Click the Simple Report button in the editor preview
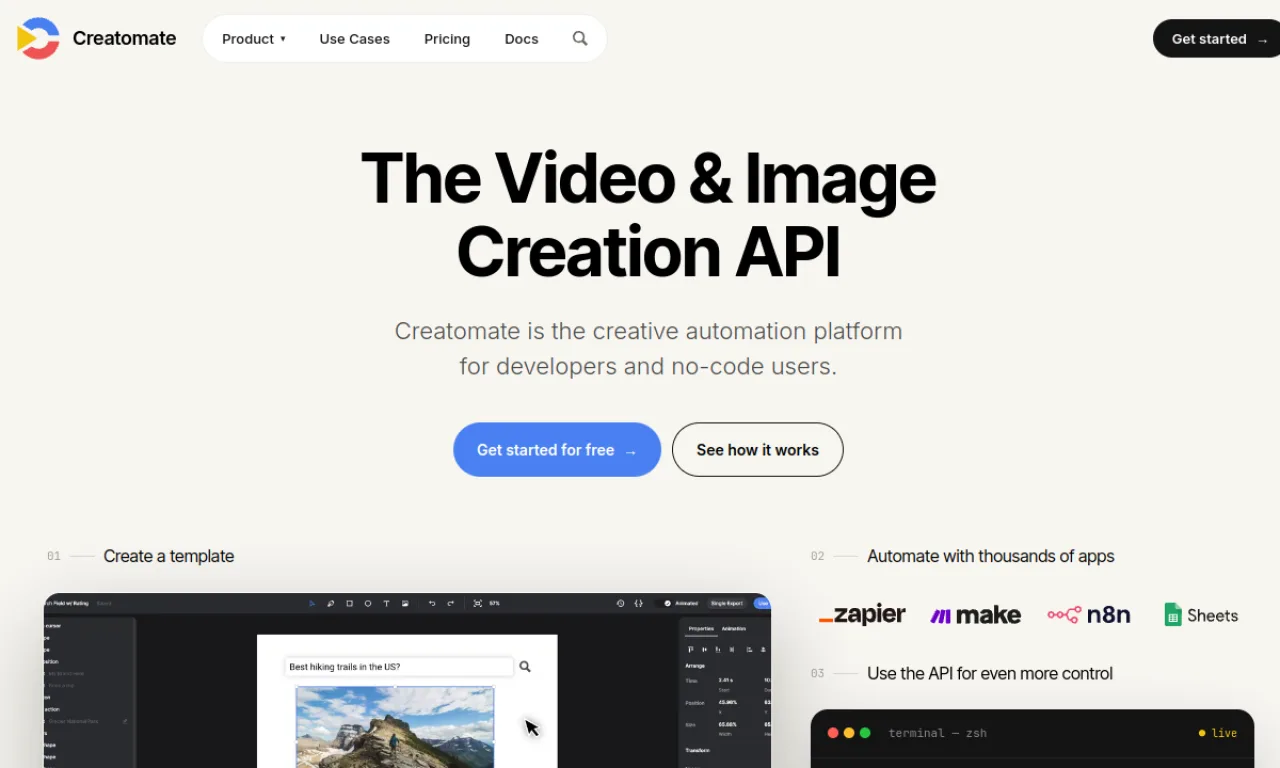Image resolution: width=1280 pixels, height=768 pixels. point(727,603)
